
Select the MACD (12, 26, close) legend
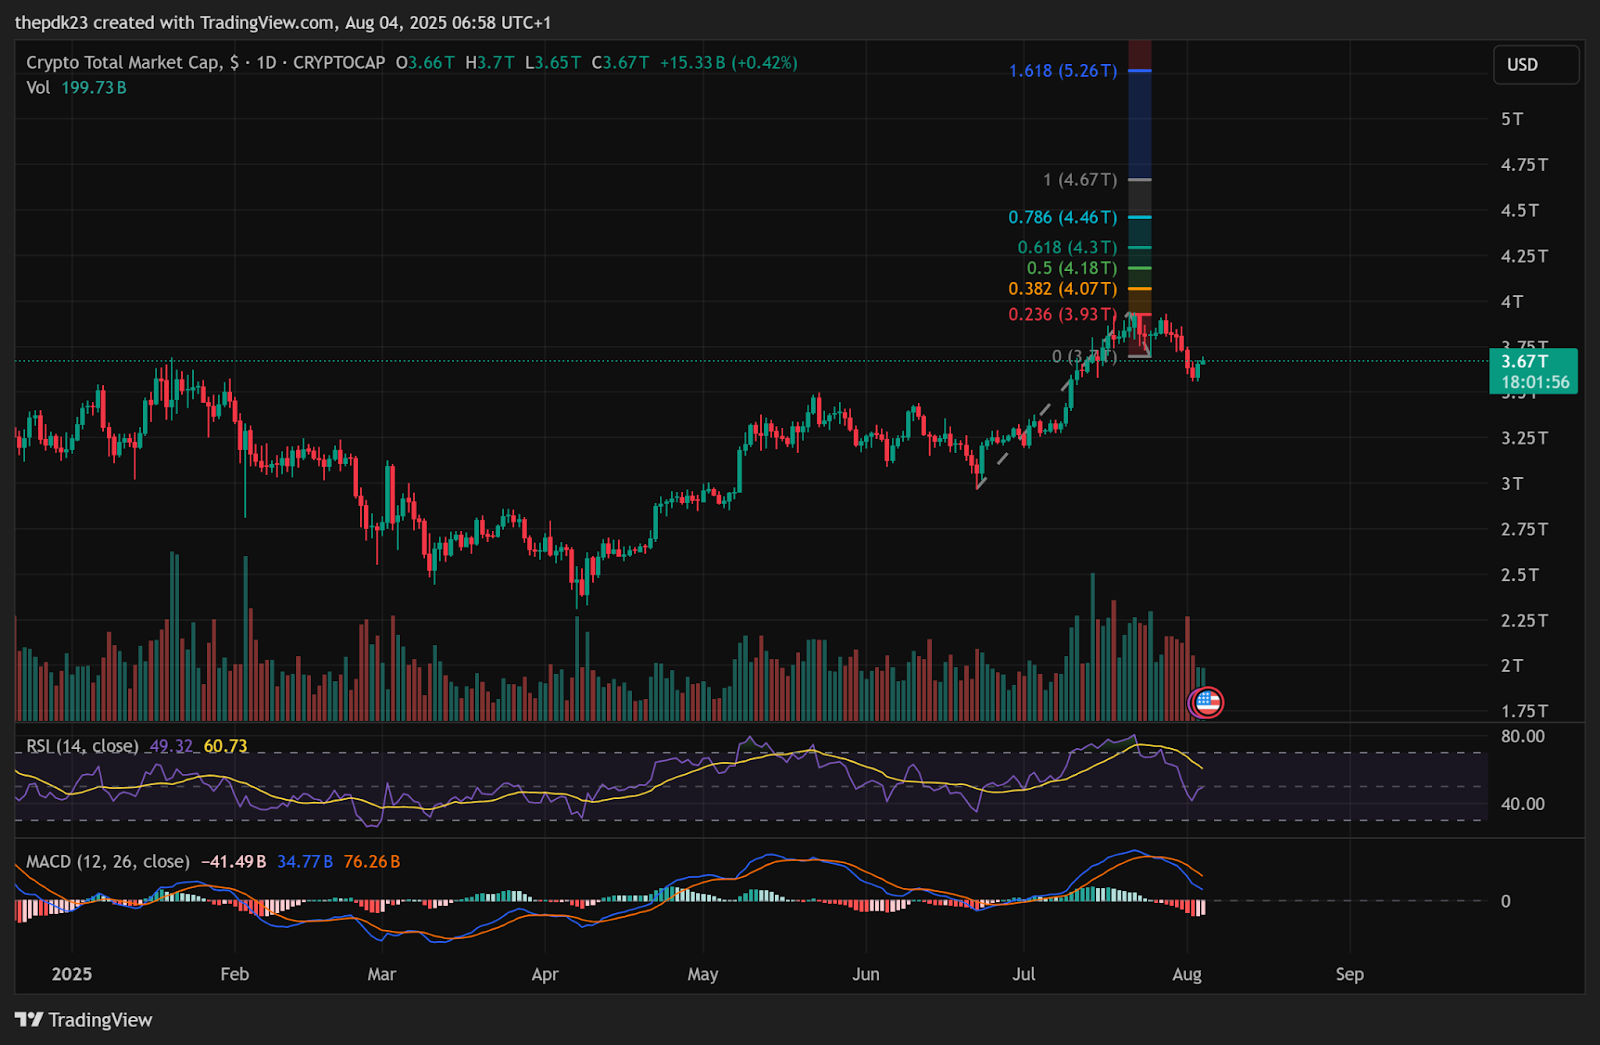(x=107, y=861)
